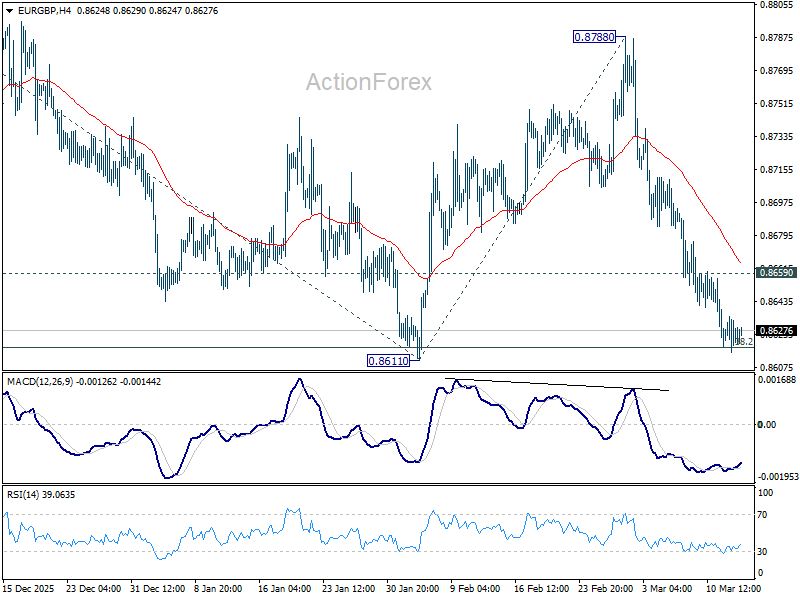The width and height of the screenshot is (800, 600).
Task: Open the chart menu triangle beside EURGBP,H4
Action: pos(9,11)
